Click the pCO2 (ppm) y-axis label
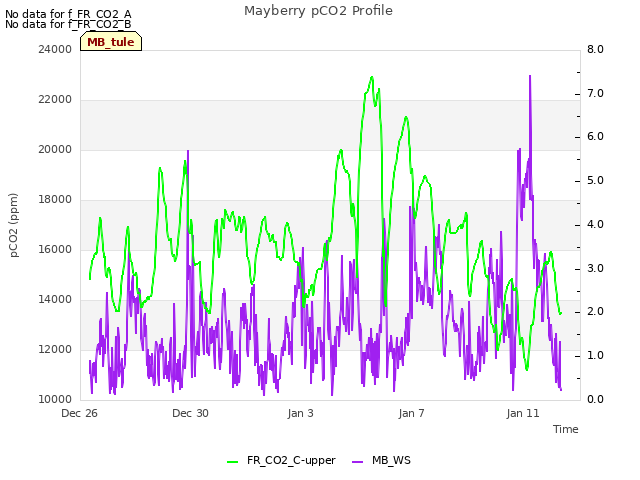Viewport: 640px width, 480px height. [x=14, y=225]
